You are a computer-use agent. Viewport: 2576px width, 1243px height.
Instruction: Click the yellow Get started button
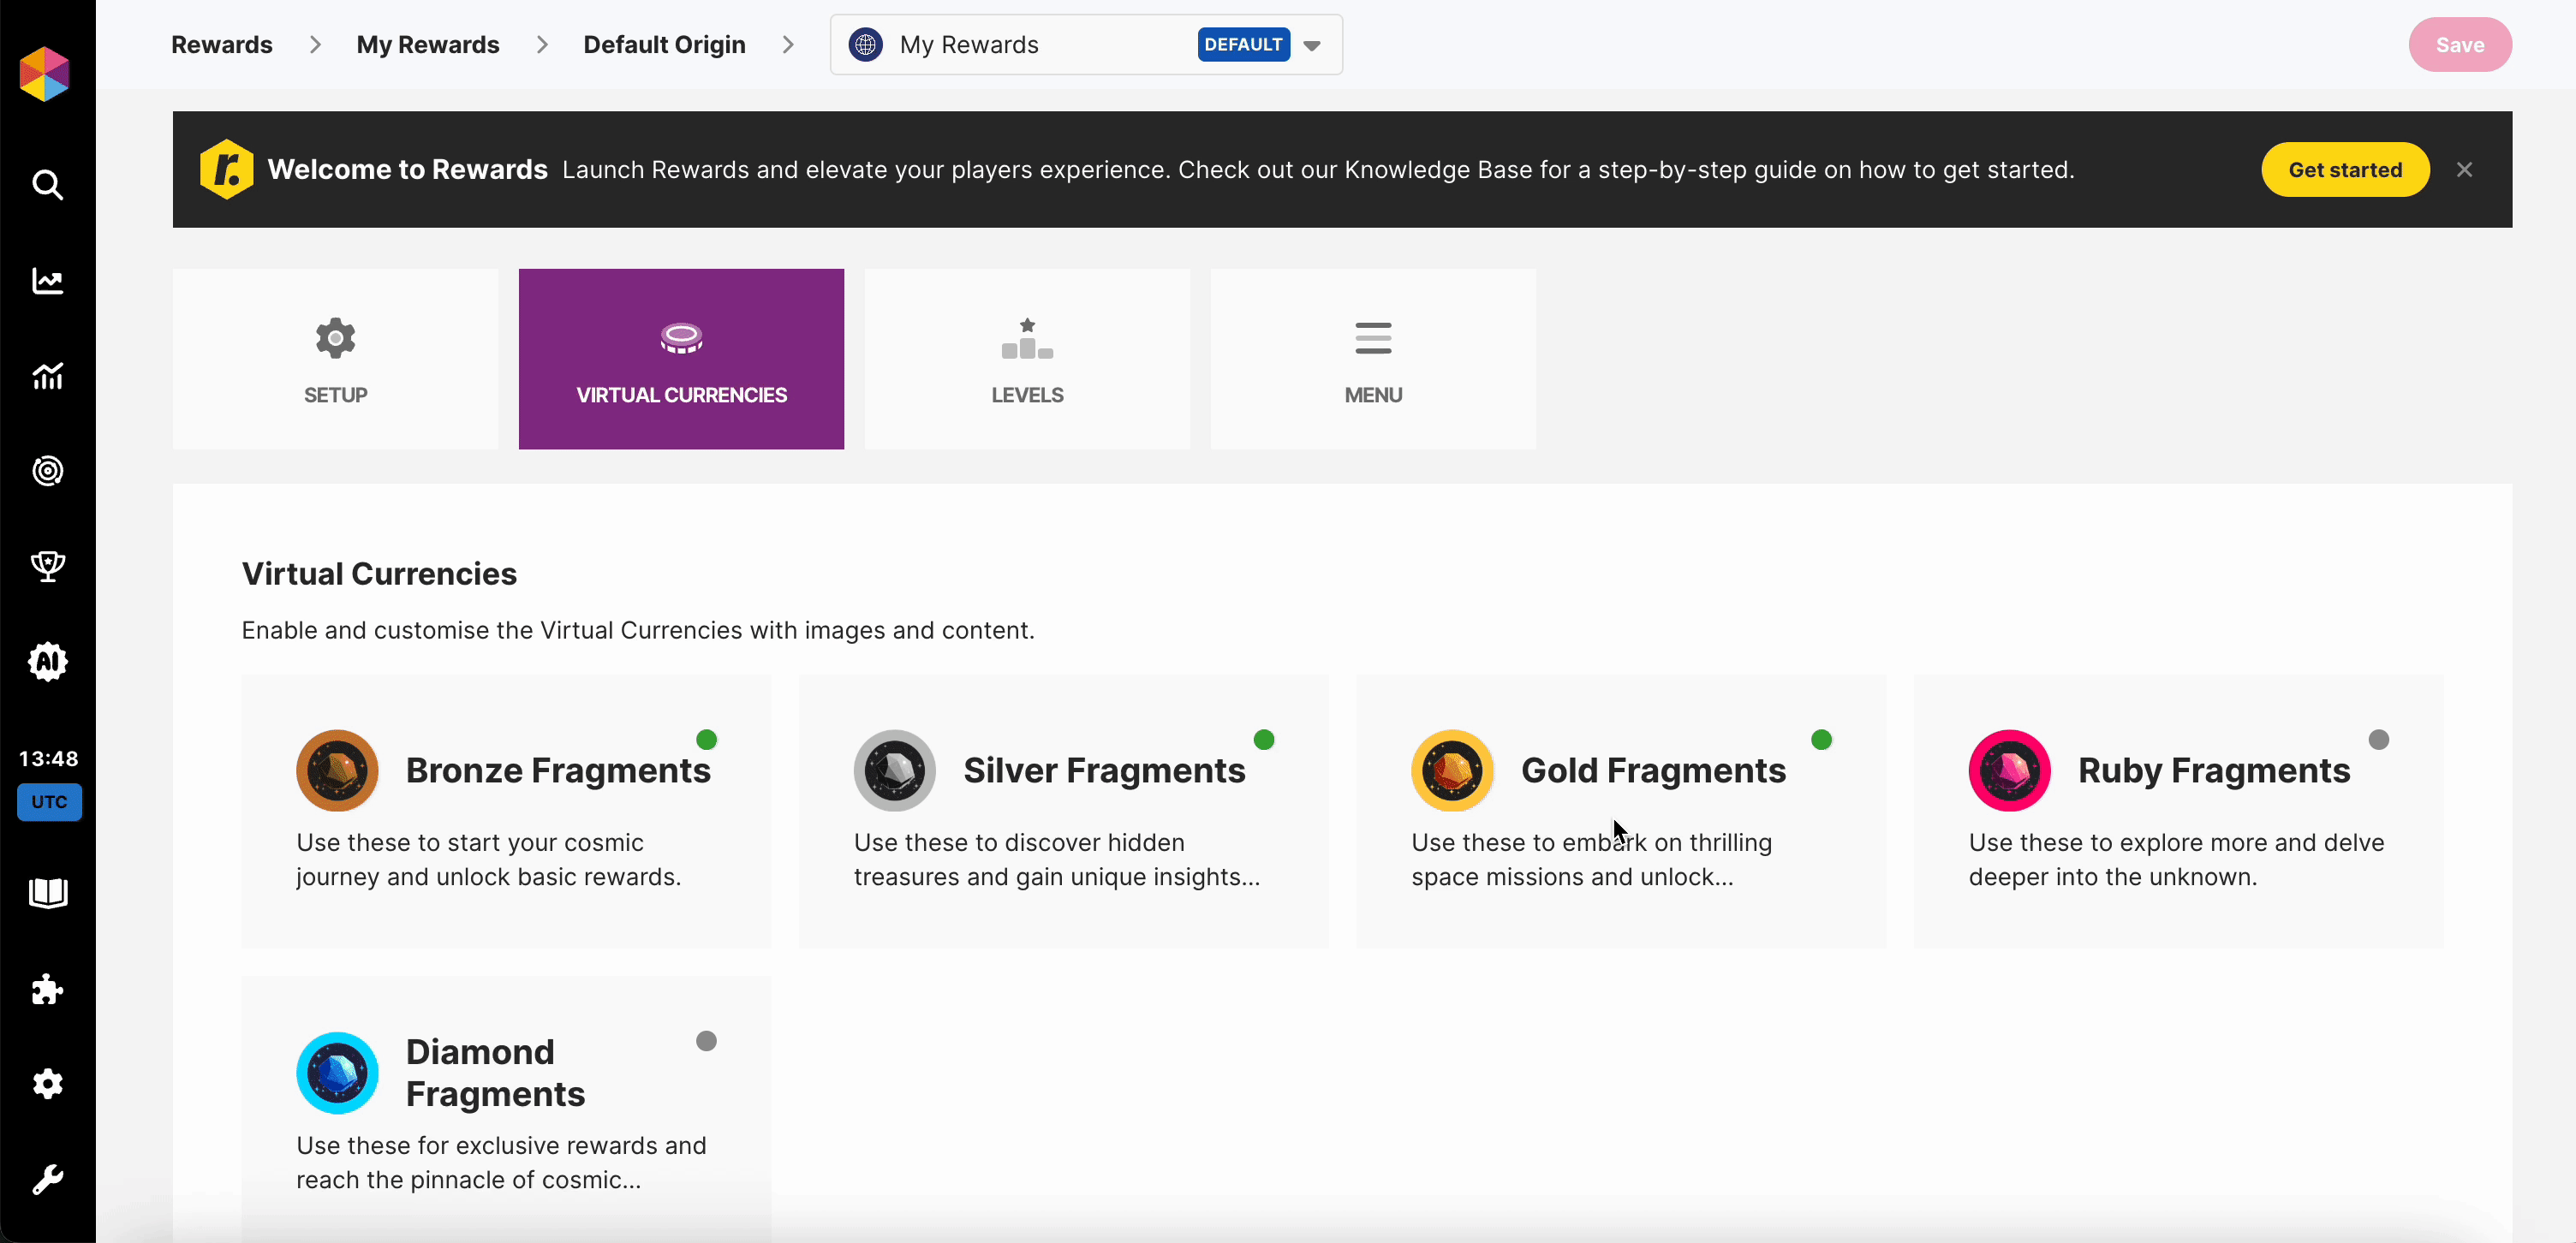click(2344, 170)
